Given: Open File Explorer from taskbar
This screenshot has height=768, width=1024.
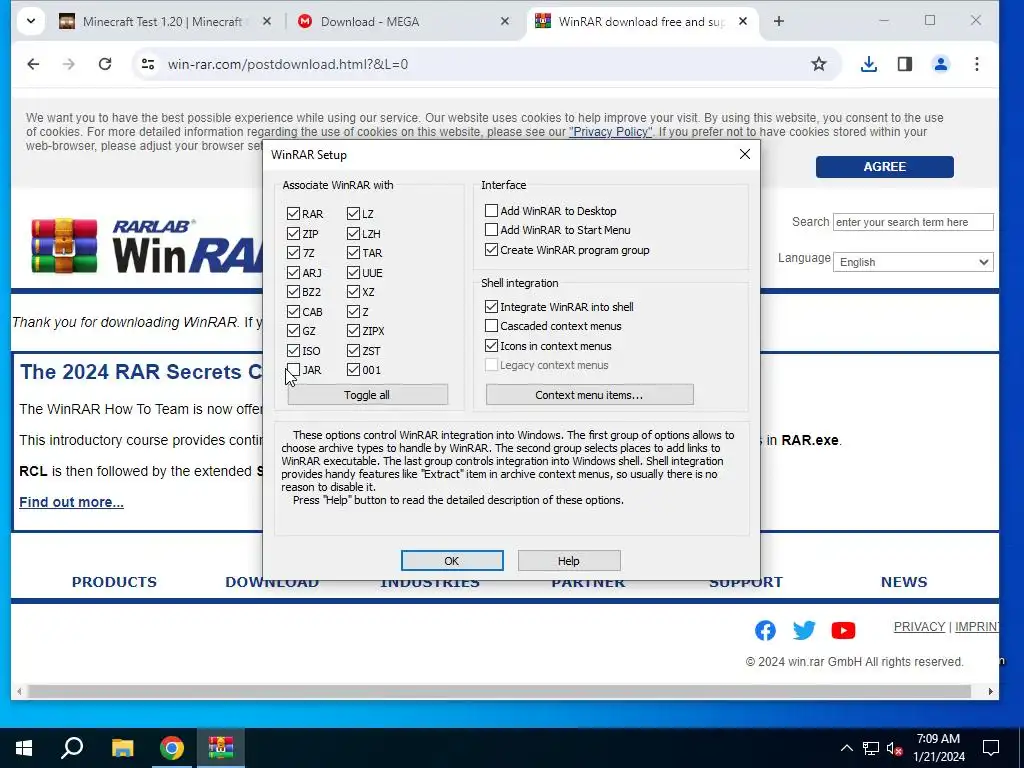Looking at the screenshot, I should tap(122, 748).
